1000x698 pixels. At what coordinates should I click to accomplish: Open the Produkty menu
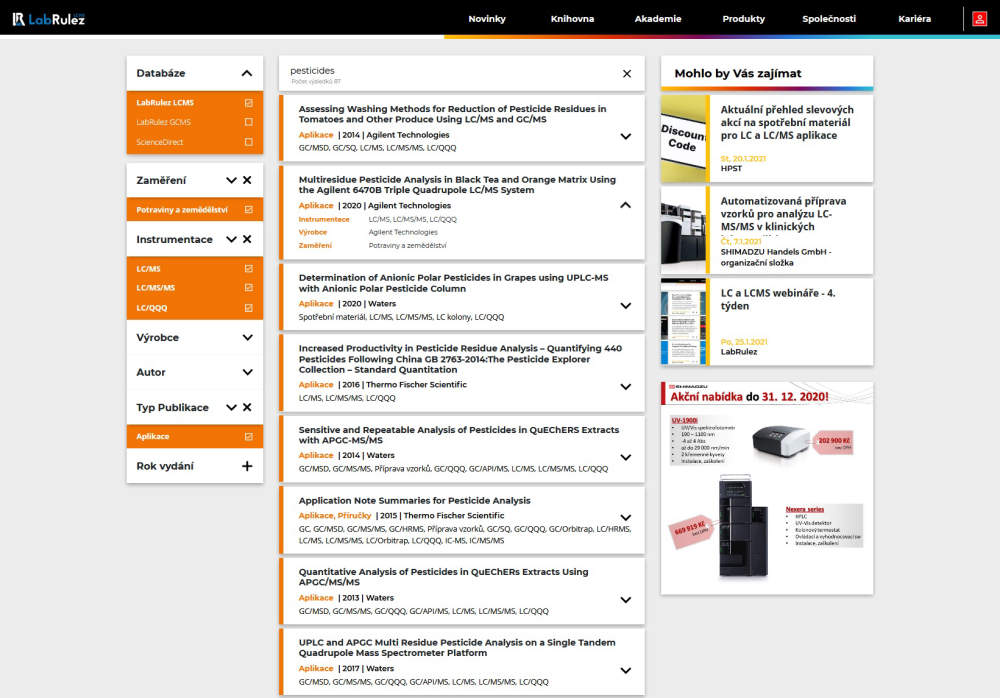coord(743,19)
